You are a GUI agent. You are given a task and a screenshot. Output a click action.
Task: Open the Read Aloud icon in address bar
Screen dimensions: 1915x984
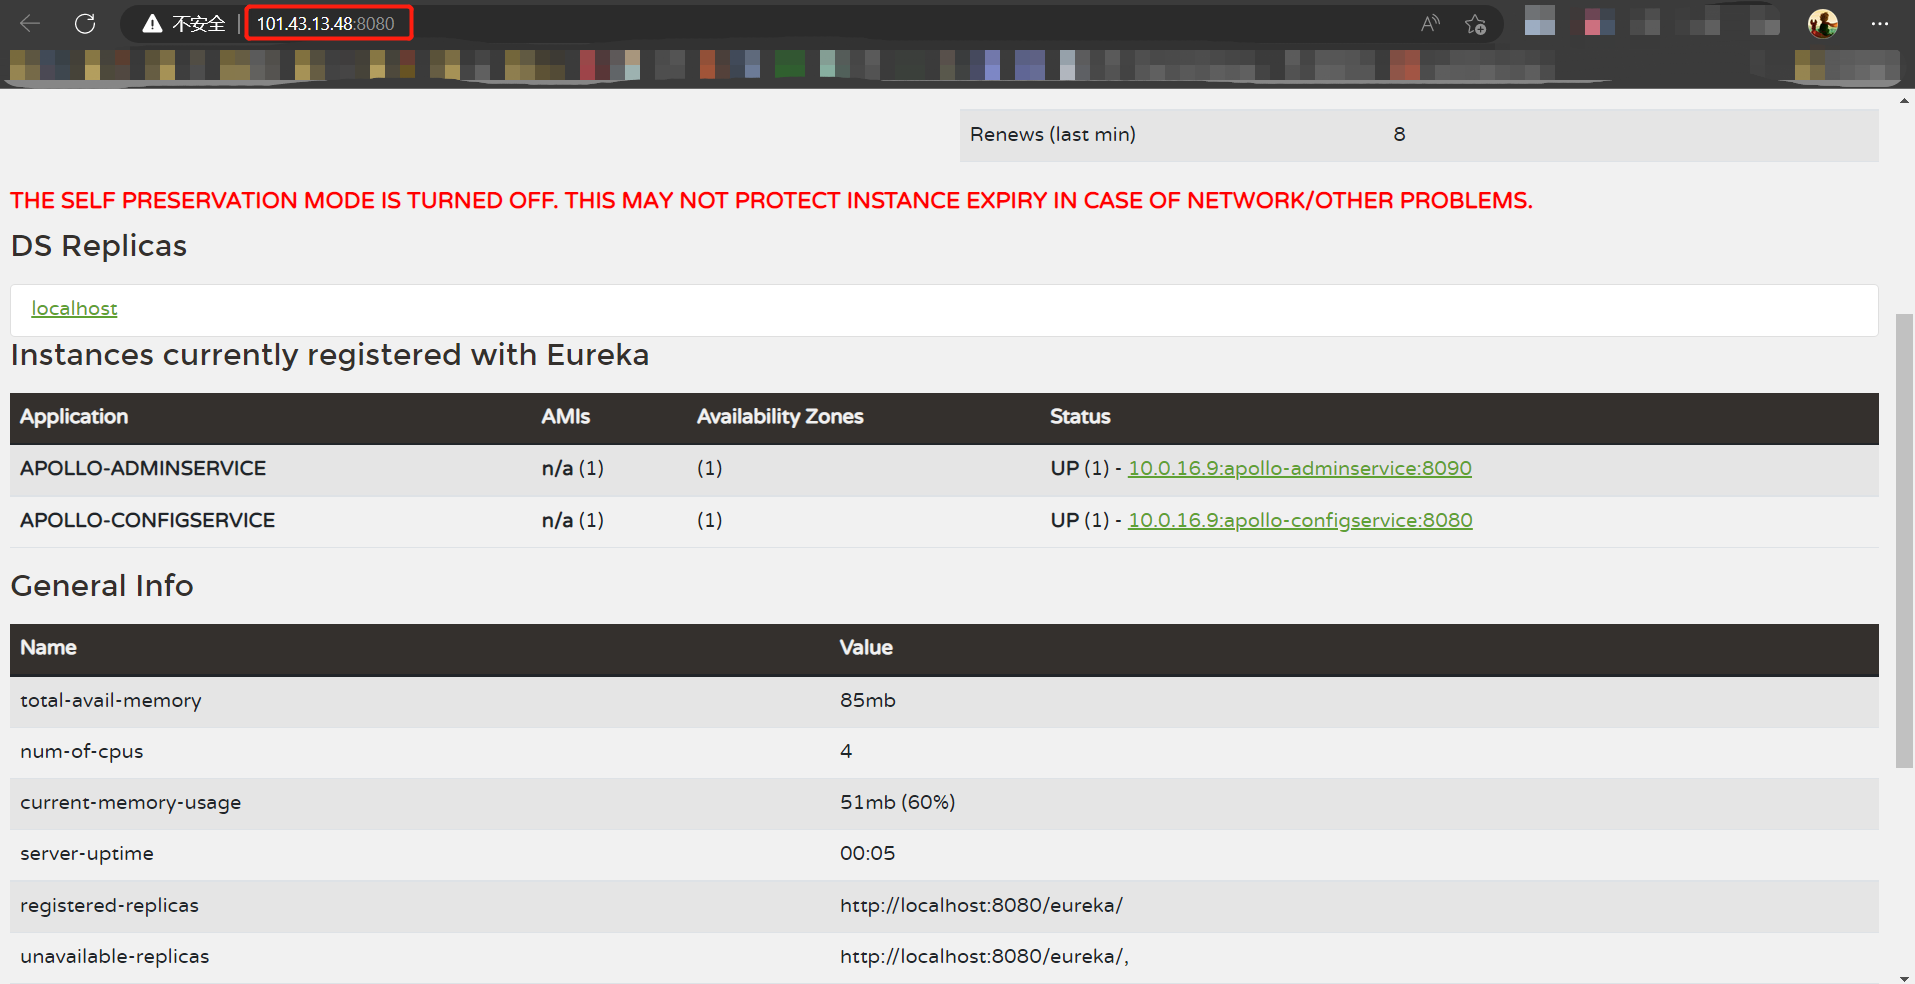point(1430,24)
